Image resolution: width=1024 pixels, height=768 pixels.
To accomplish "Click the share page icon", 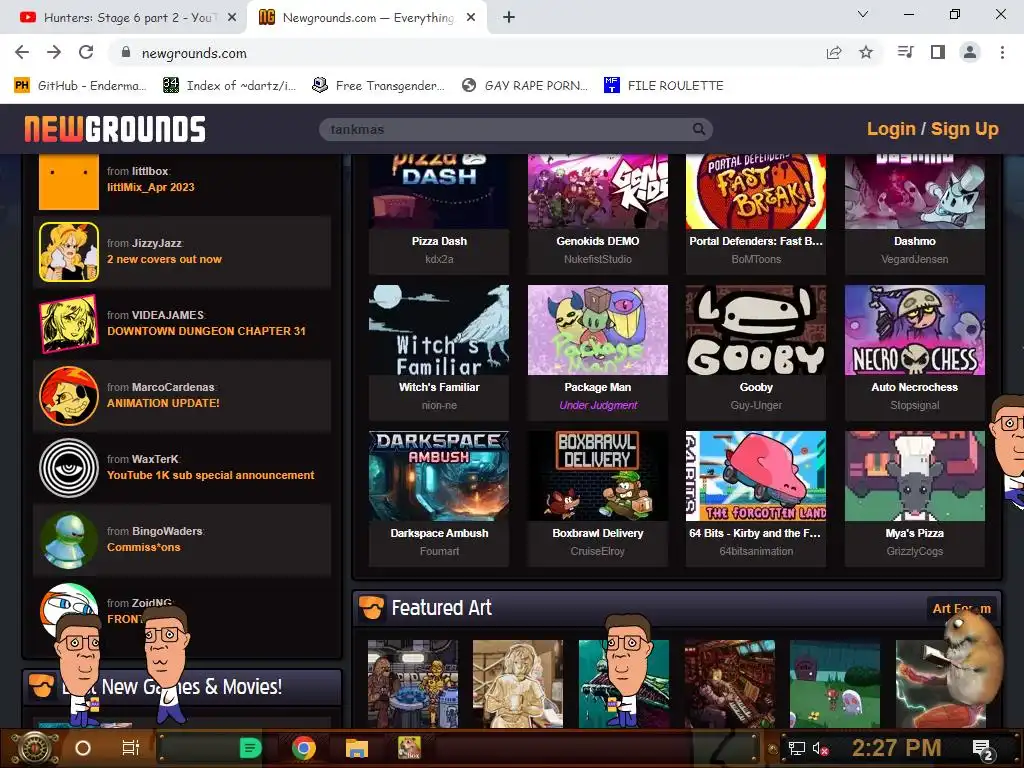I will (834, 52).
